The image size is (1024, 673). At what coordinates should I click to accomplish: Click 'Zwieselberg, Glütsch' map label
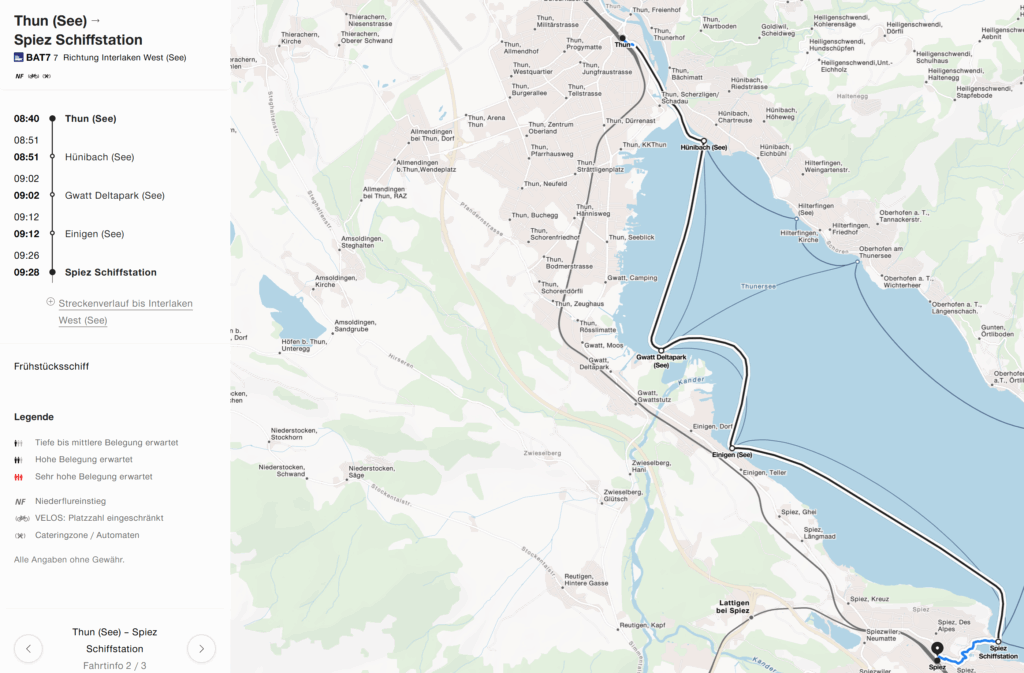coord(624,495)
